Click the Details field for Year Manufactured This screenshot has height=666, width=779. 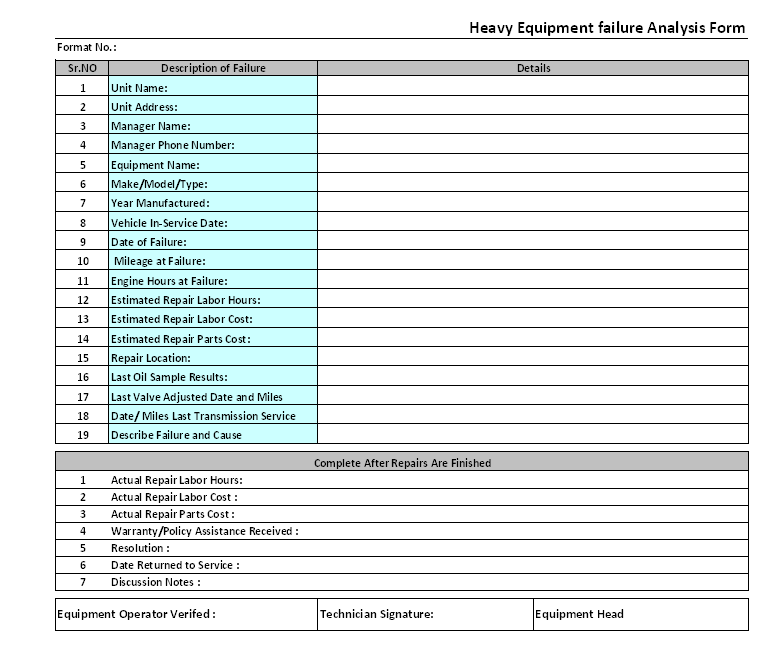coord(533,202)
